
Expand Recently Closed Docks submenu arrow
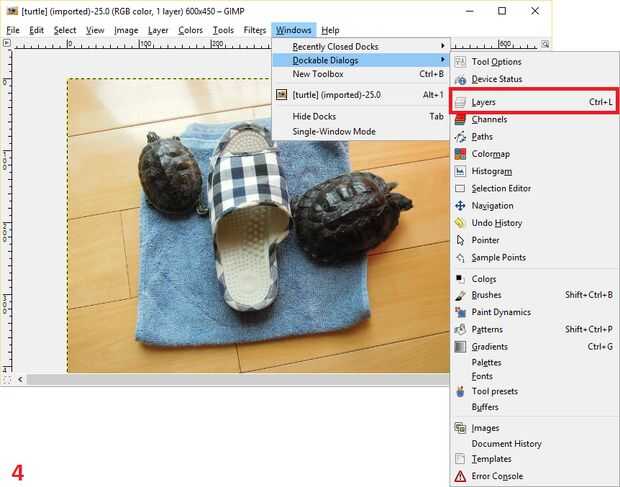pos(442,46)
